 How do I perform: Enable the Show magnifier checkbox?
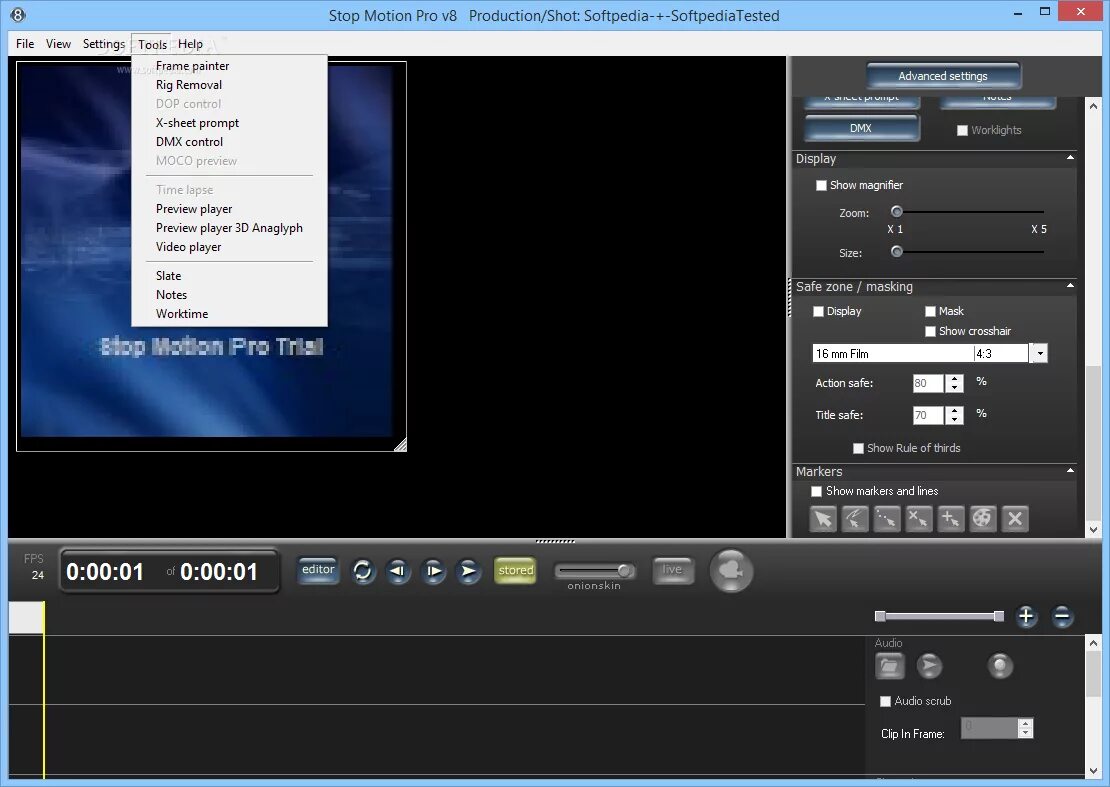pyautogui.click(x=821, y=185)
